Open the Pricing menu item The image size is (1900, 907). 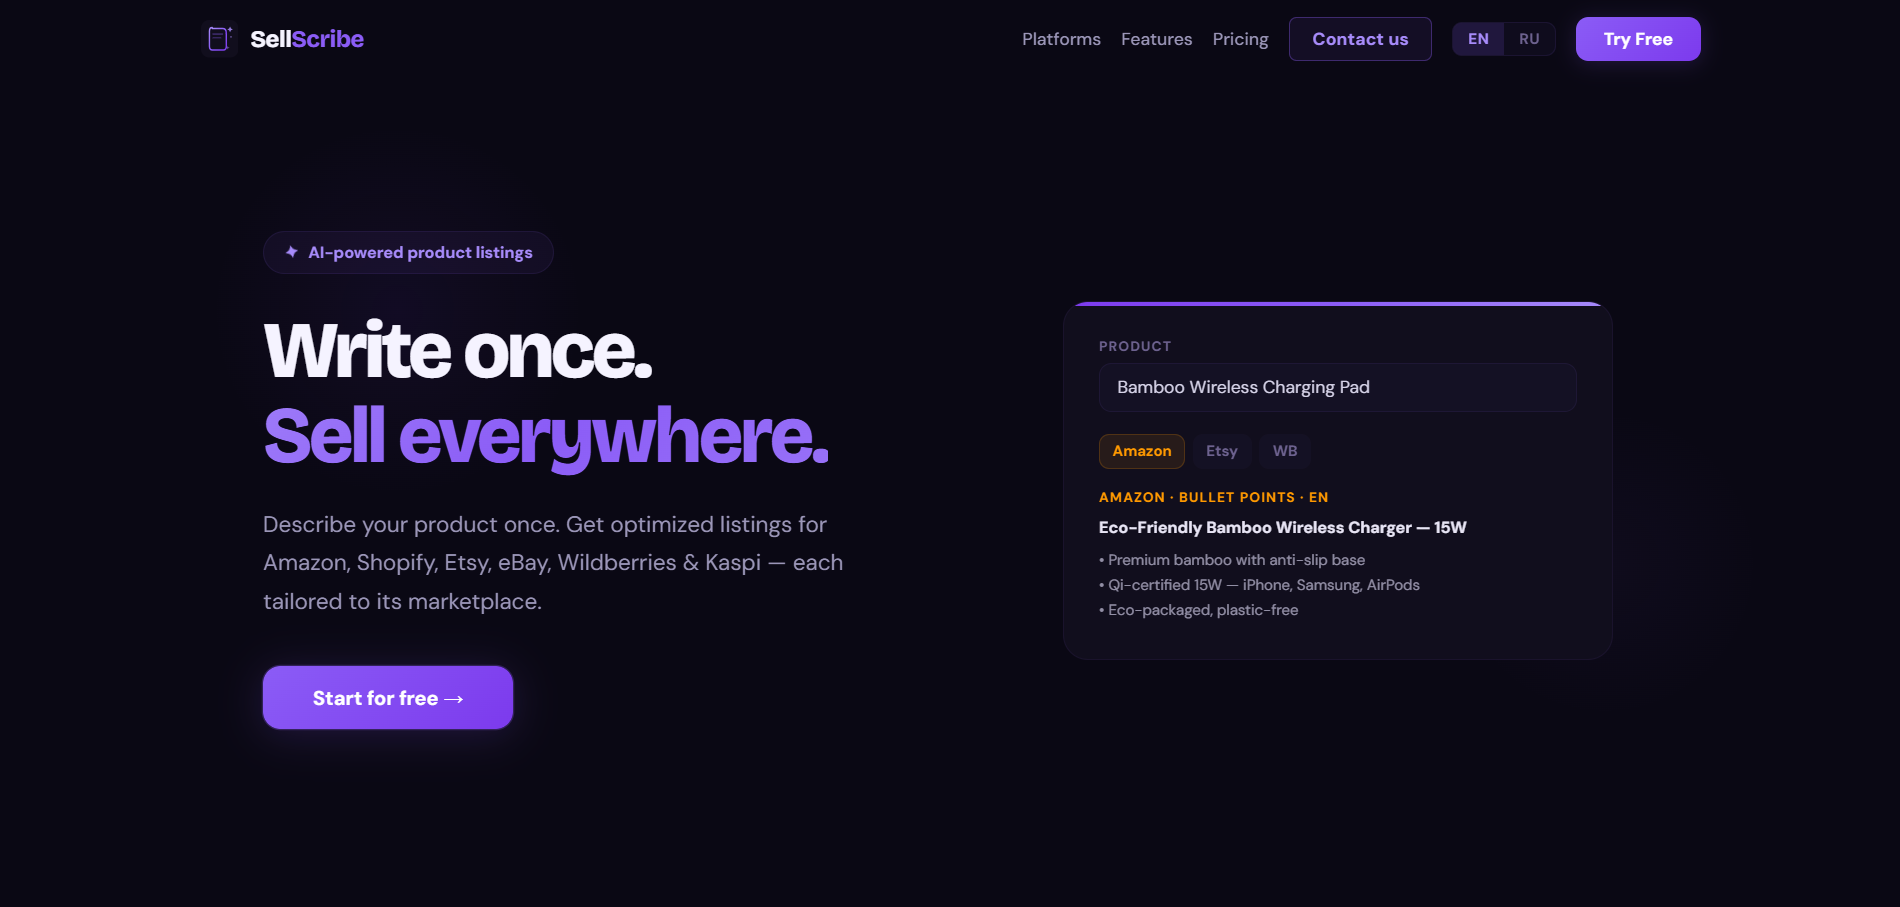coord(1240,39)
